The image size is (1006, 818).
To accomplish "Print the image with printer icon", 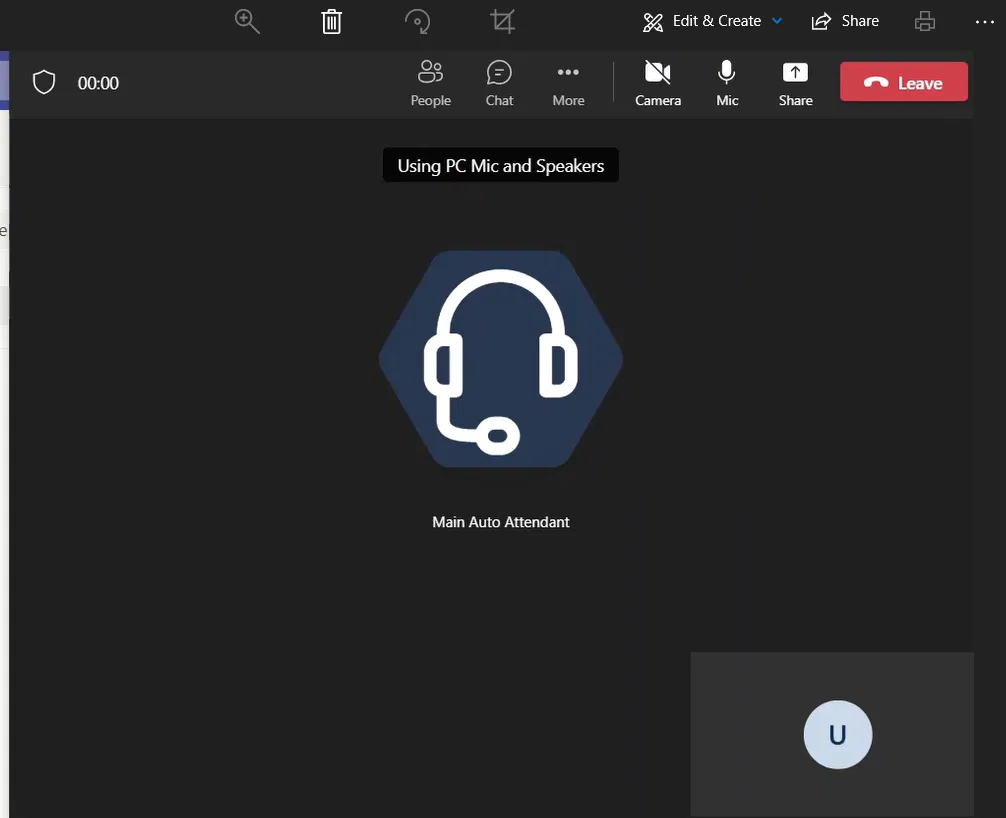I will click(925, 21).
